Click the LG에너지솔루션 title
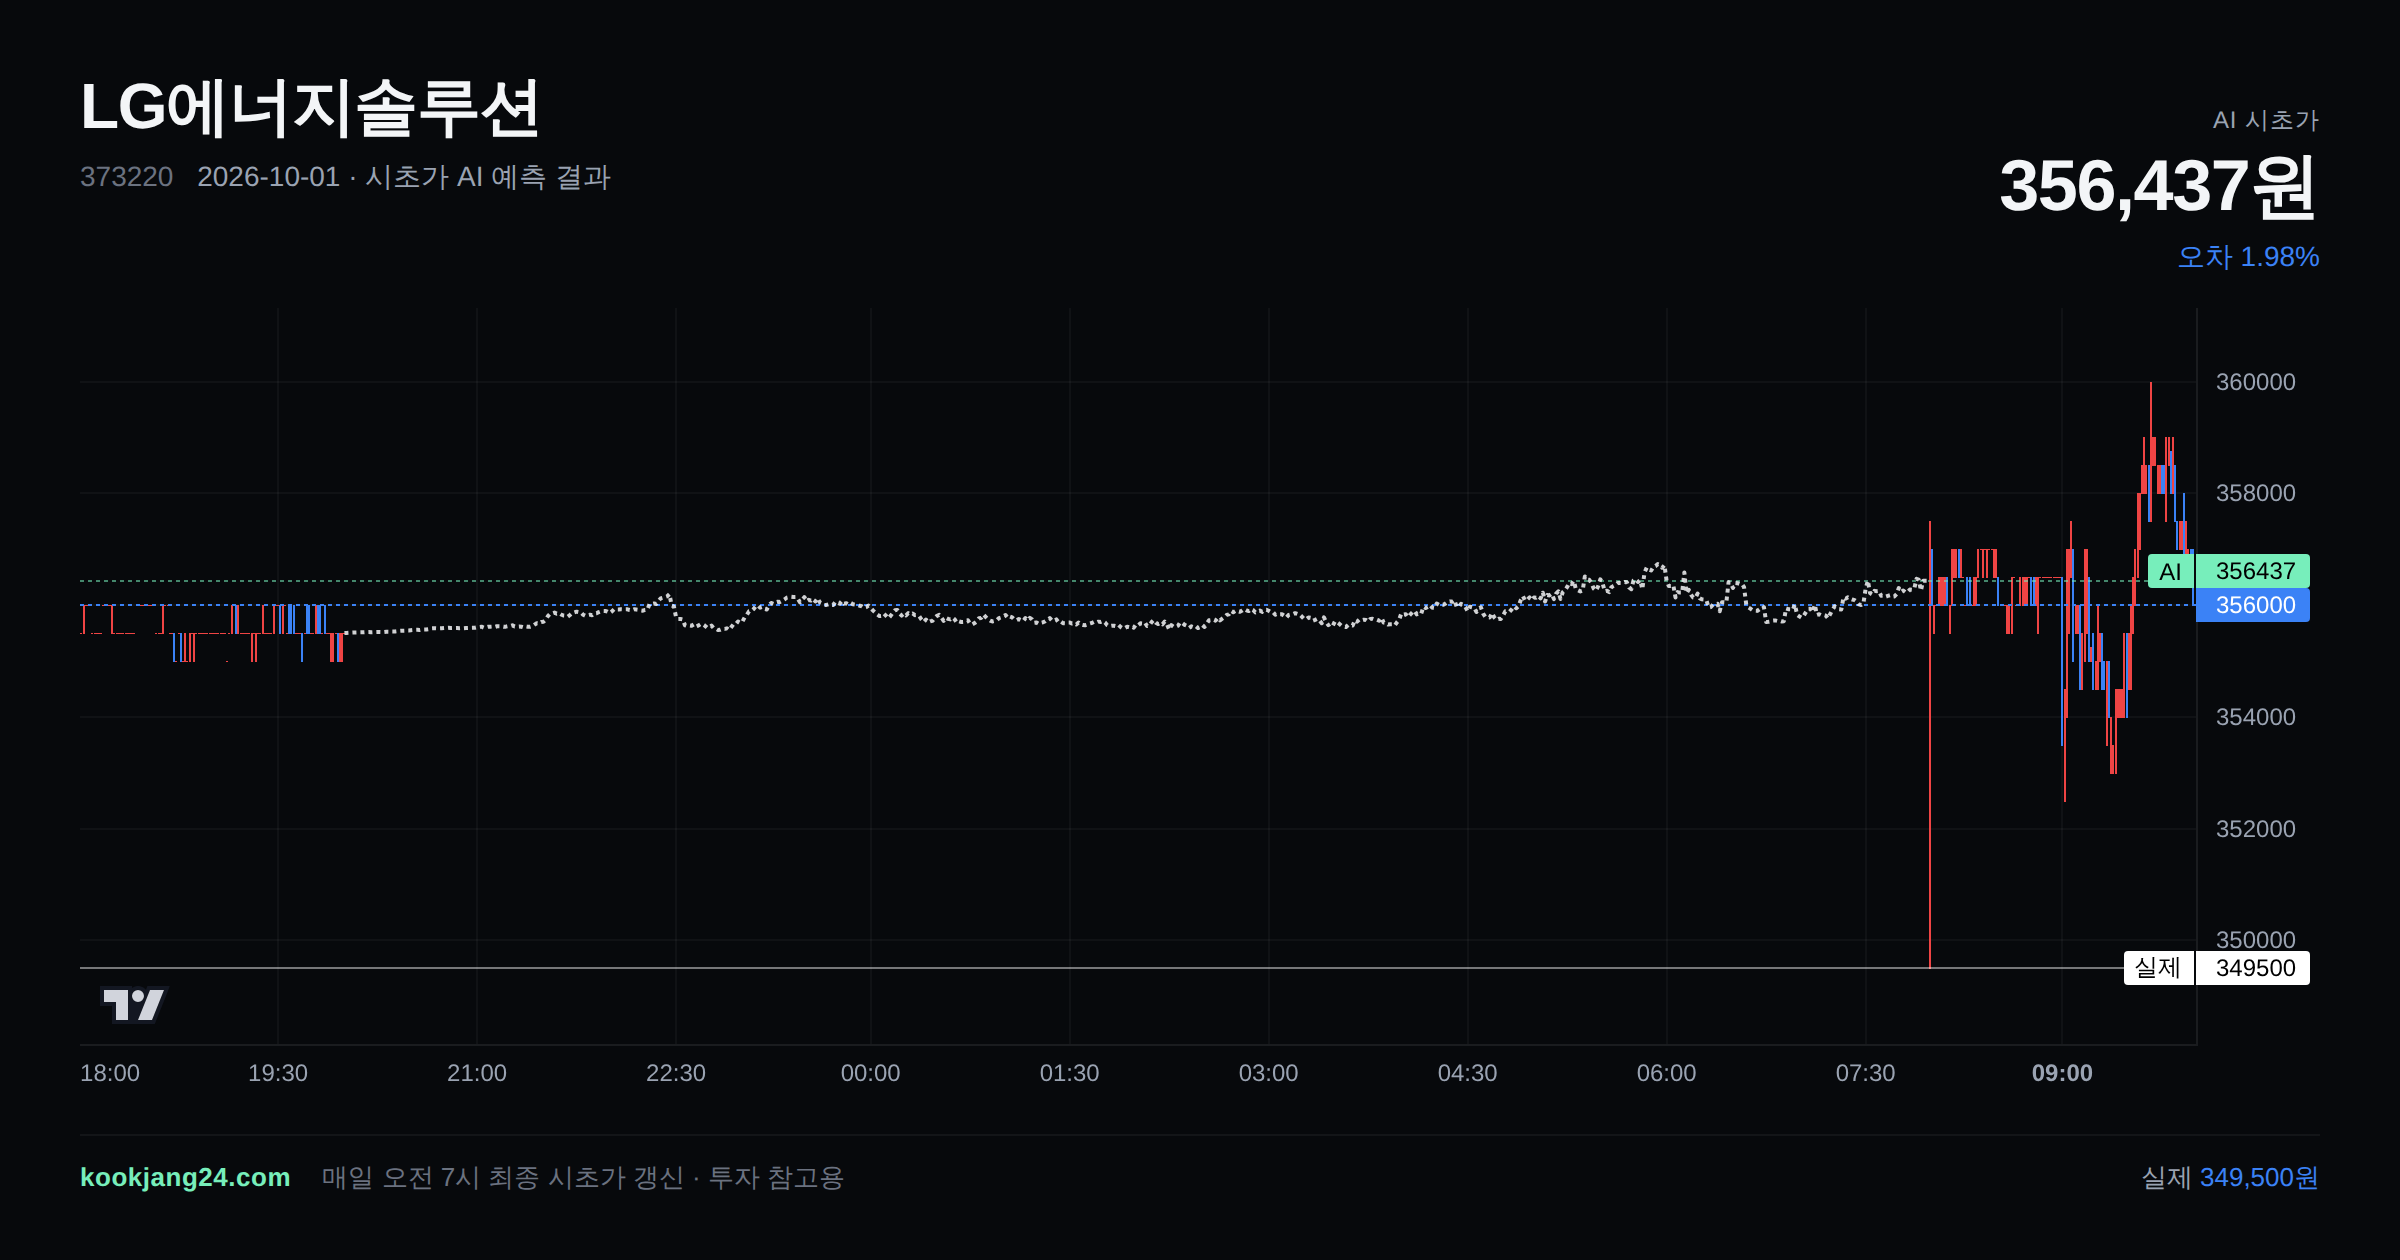 point(310,108)
